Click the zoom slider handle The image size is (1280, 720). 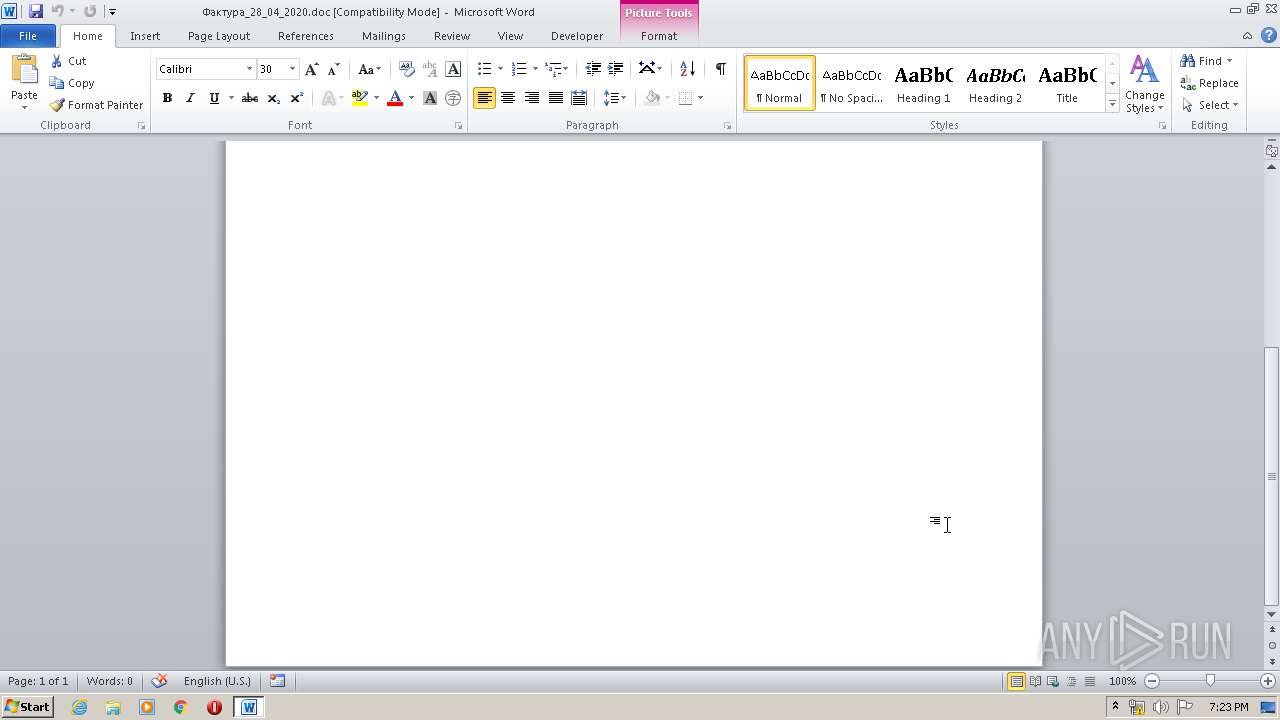[1210, 681]
